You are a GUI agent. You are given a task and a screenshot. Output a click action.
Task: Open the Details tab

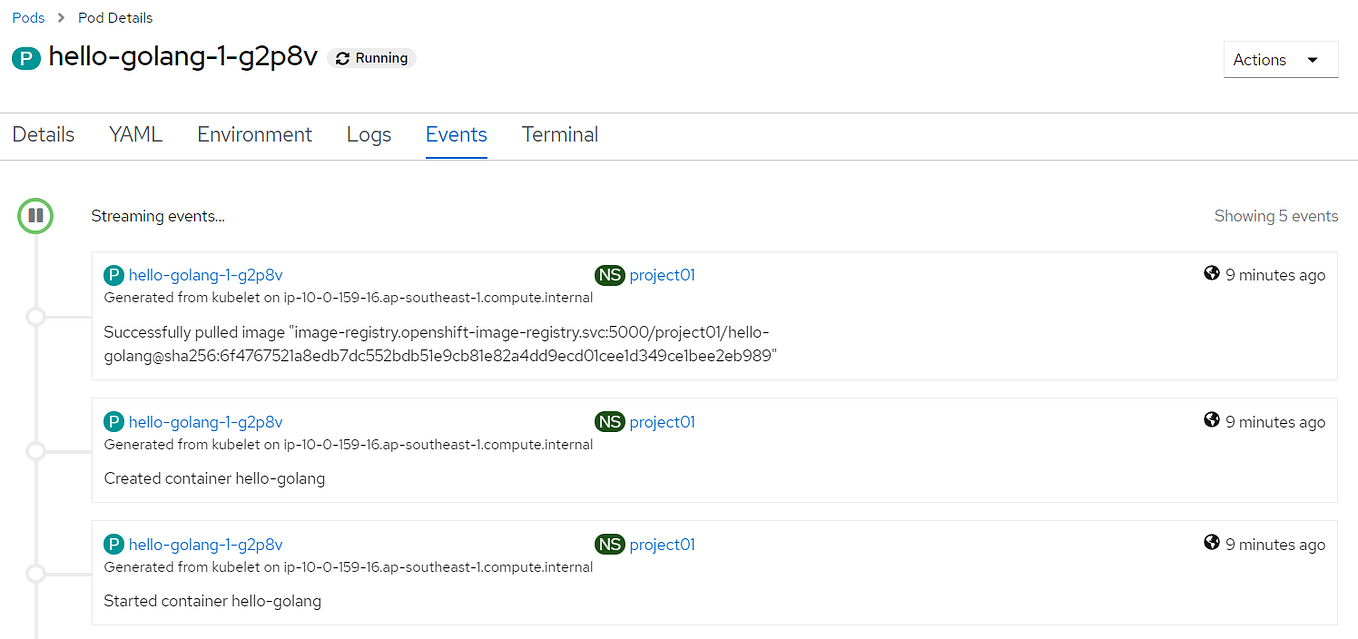[x=42, y=134]
